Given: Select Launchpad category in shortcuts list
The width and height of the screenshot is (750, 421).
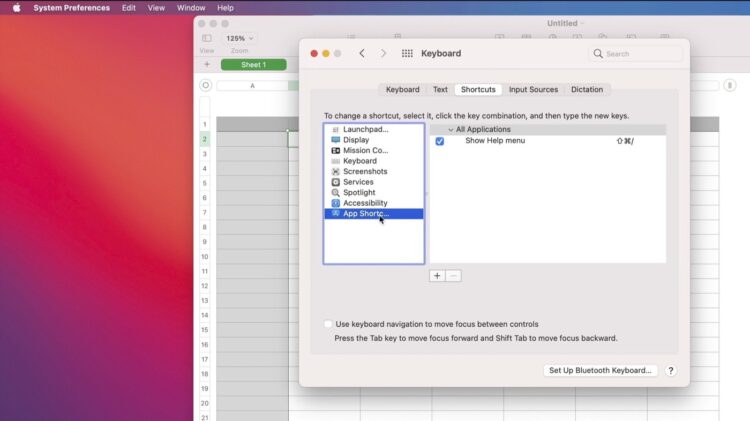Looking at the screenshot, I should (x=374, y=129).
